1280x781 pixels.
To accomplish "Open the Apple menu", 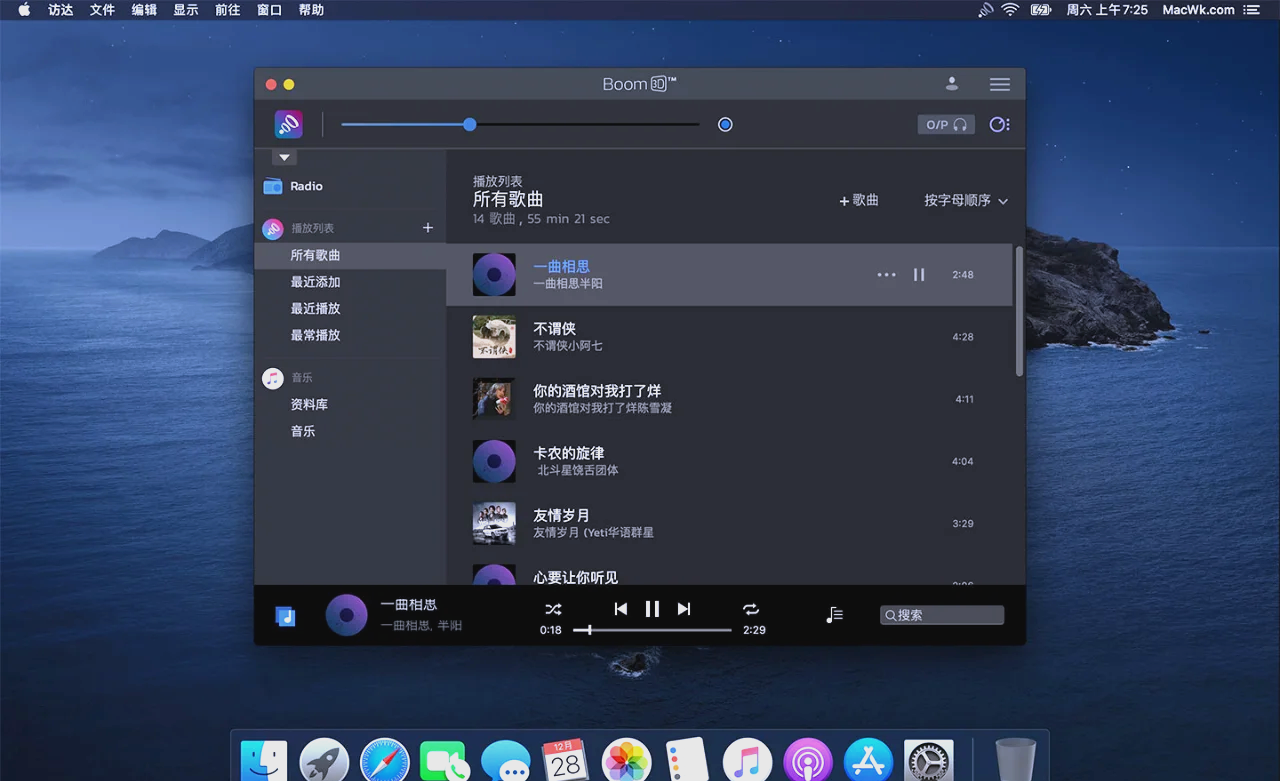I will [x=24, y=10].
